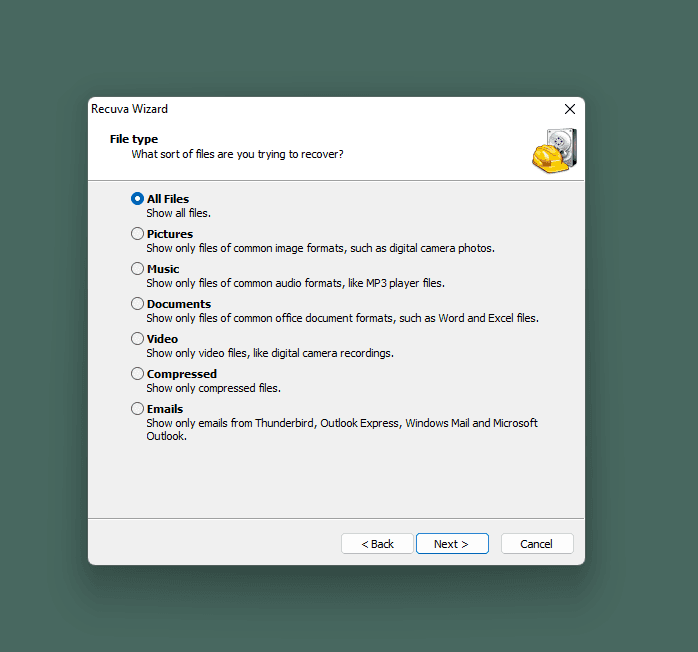698x652 pixels.
Task: Click the Recuva hard hat drive icon
Action: (555, 150)
